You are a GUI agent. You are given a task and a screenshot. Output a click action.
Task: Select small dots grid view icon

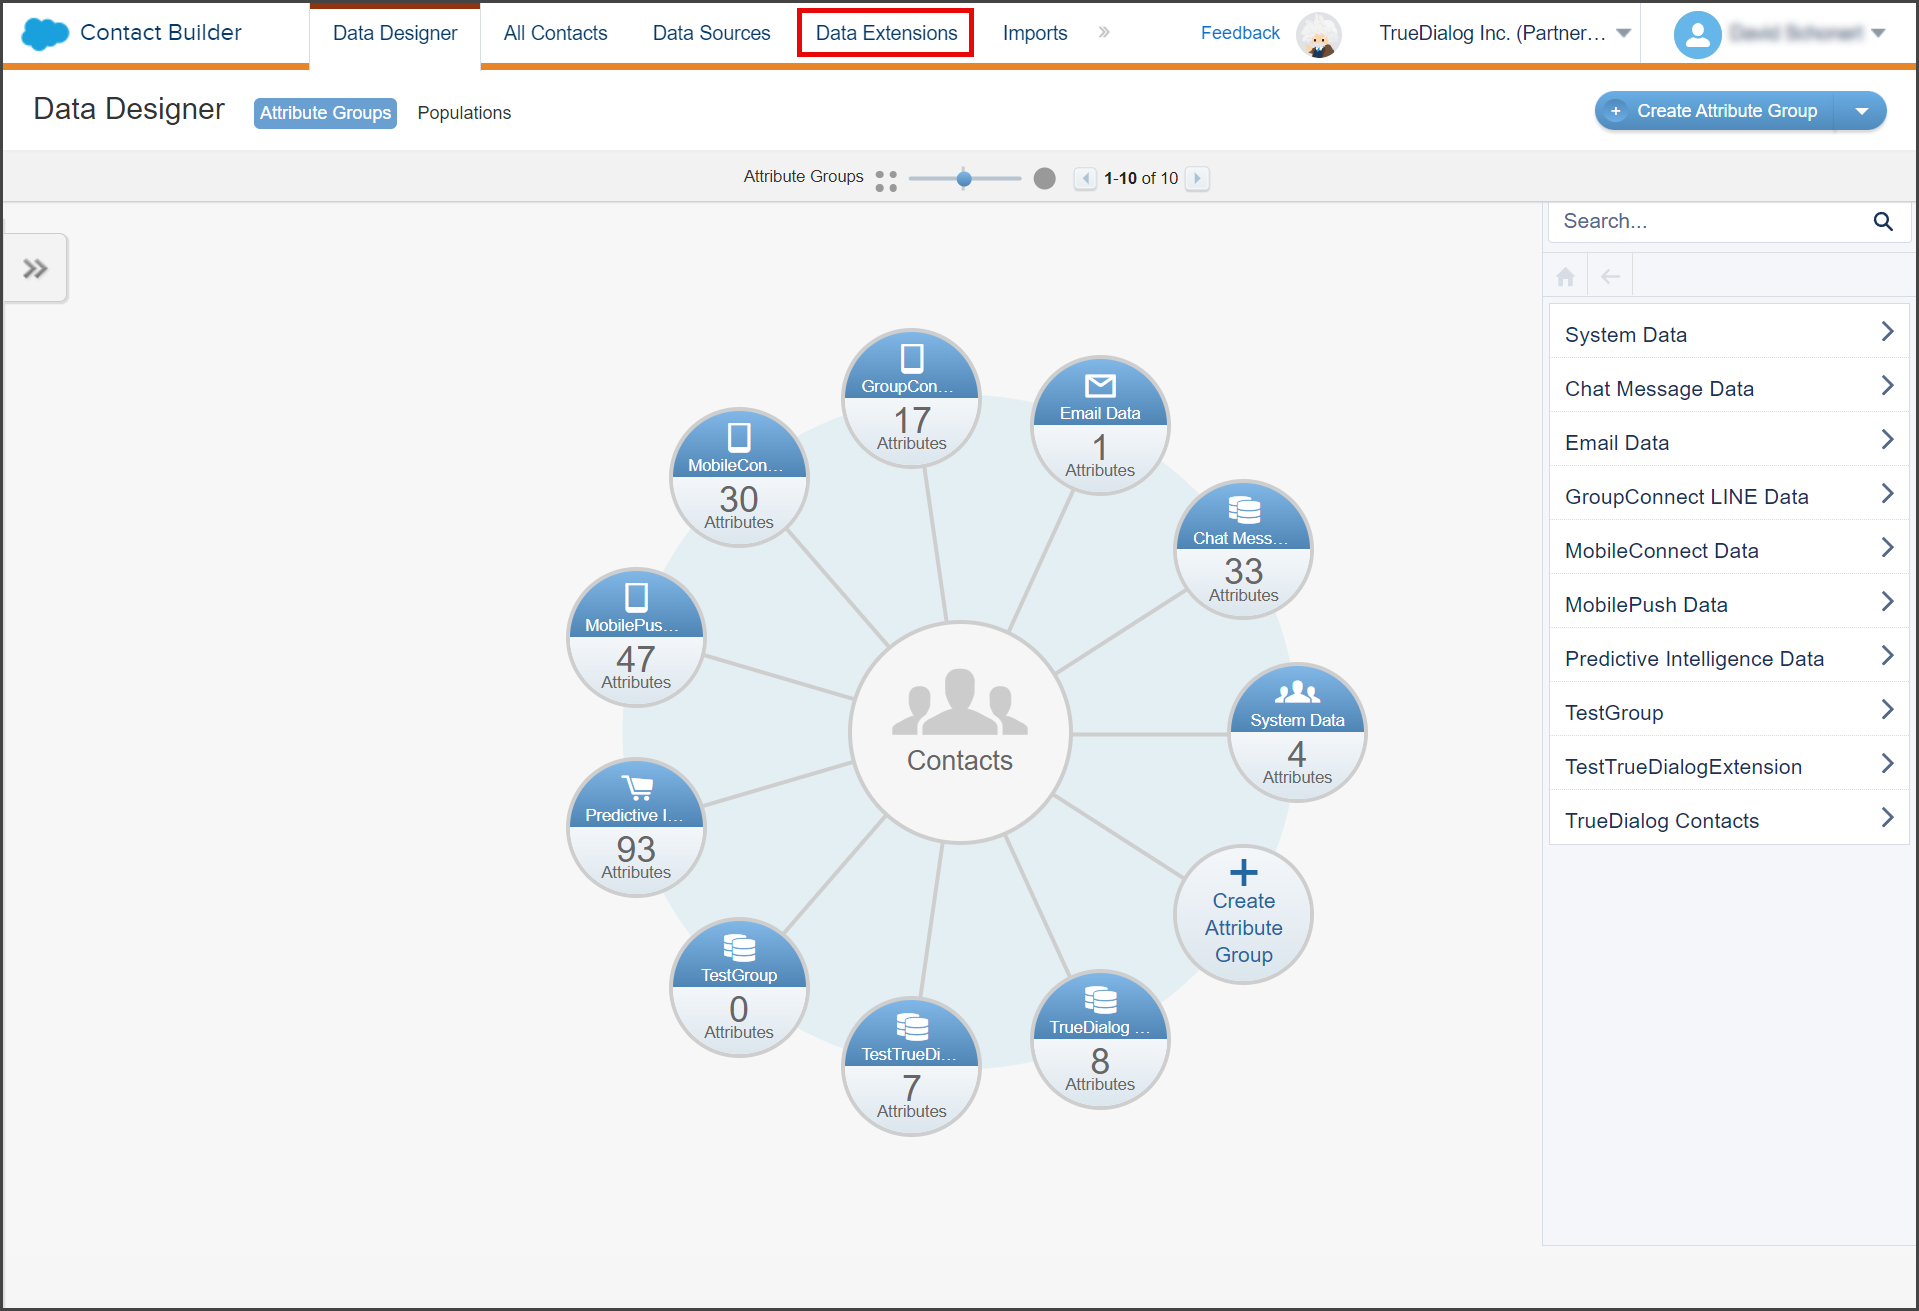(x=886, y=180)
